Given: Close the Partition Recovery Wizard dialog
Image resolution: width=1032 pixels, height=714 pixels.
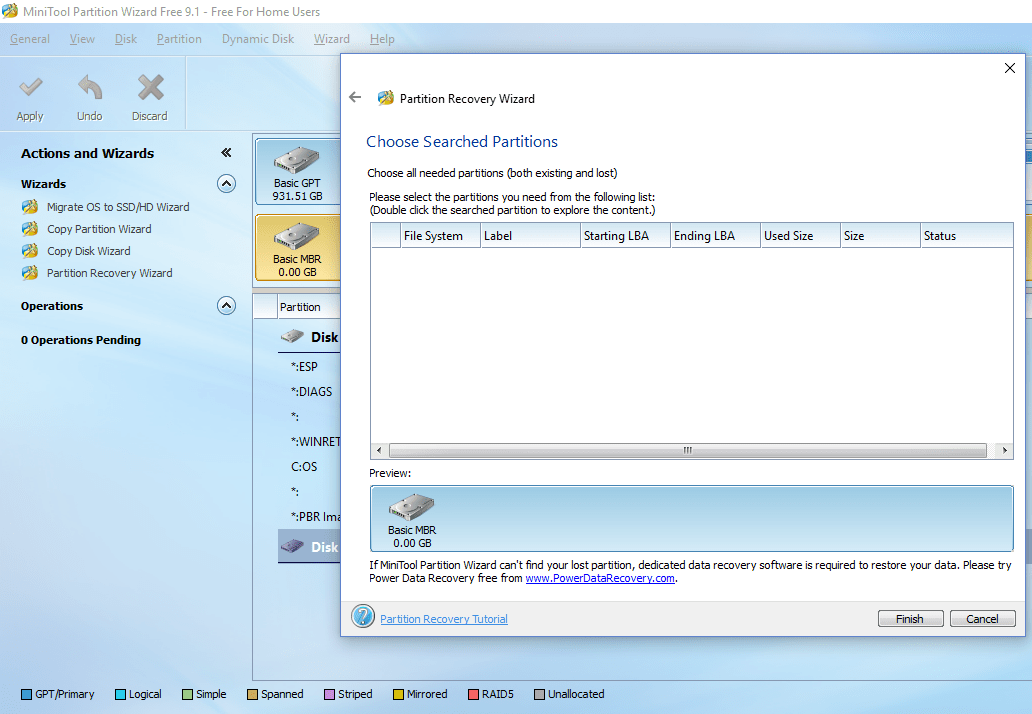Looking at the screenshot, I should pos(1010,68).
